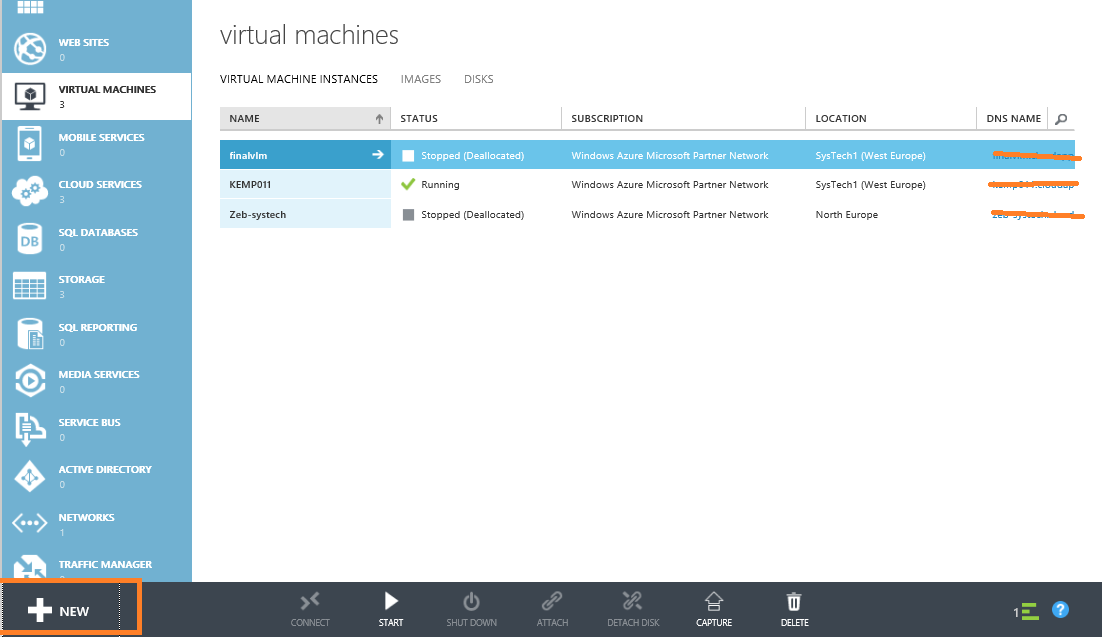Open Cloud Services gear-cloud icon
The width and height of the screenshot is (1102, 637).
click(30, 191)
